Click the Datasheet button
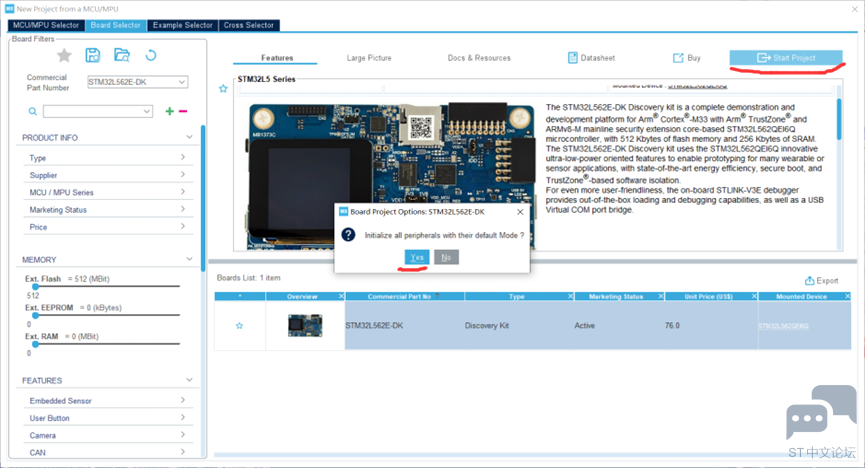865x468 pixels. point(591,58)
